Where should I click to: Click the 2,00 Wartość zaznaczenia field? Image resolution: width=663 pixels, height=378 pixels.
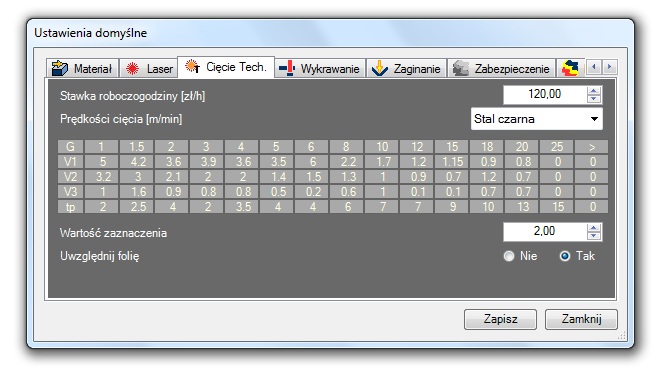[x=545, y=232]
